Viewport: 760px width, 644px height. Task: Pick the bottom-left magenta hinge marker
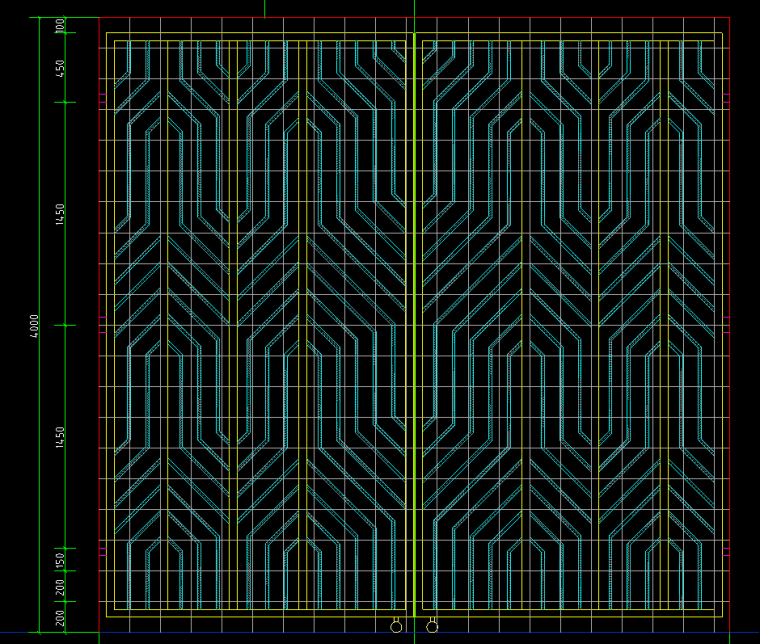(102, 549)
